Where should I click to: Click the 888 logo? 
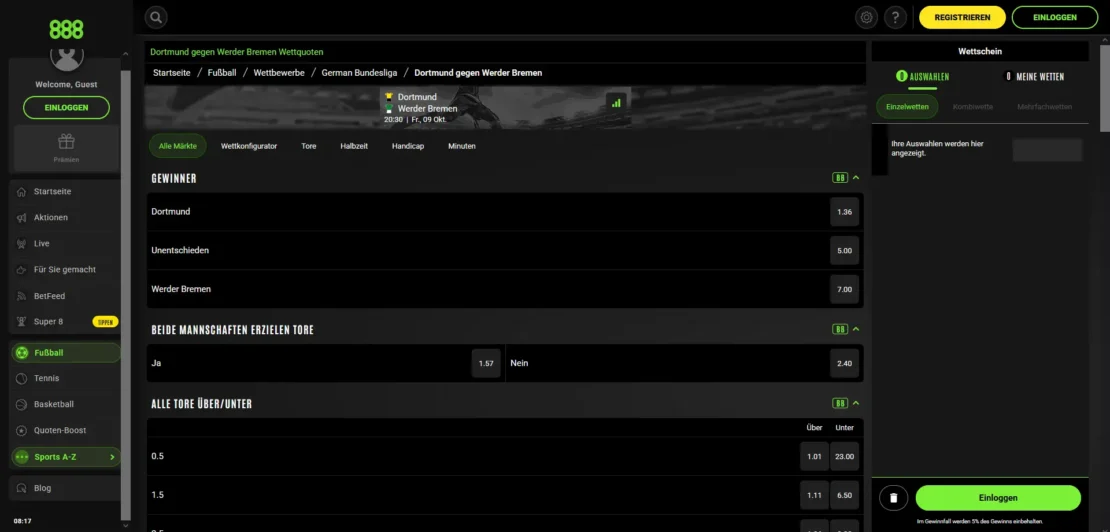pos(66,30)
